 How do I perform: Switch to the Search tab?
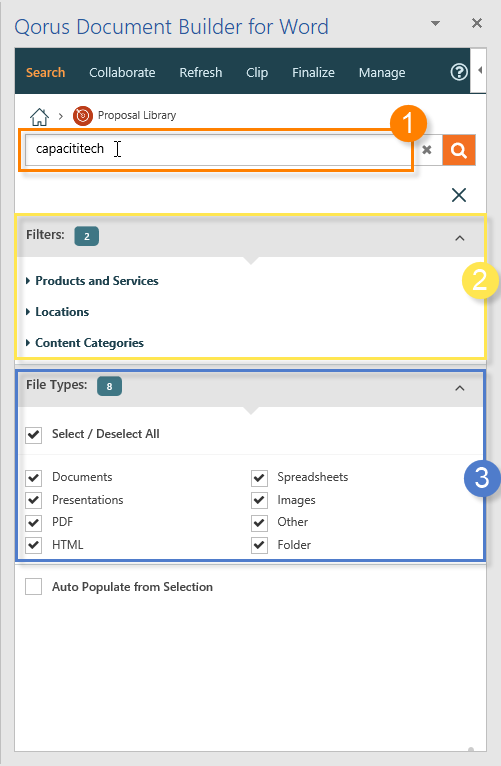click(x=45, y=72)
